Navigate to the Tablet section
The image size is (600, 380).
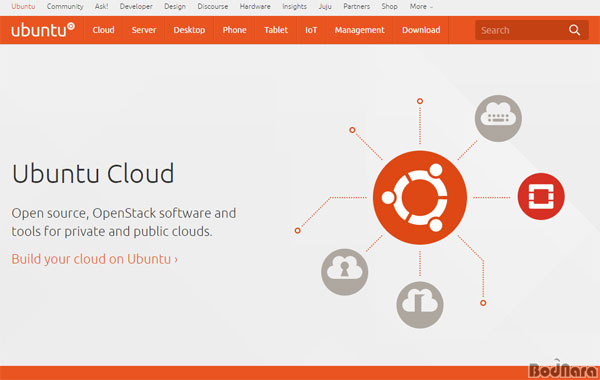point(276,30)
